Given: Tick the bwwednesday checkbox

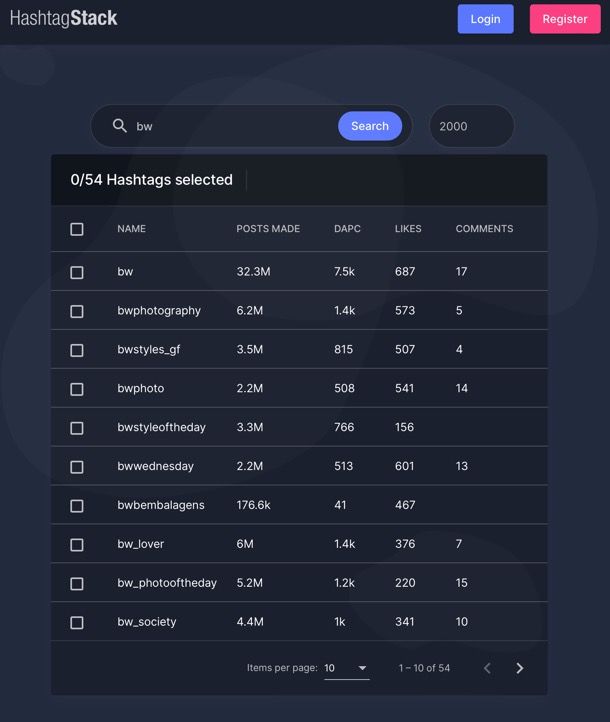Looking at the screenshot, I should (77, 467).
